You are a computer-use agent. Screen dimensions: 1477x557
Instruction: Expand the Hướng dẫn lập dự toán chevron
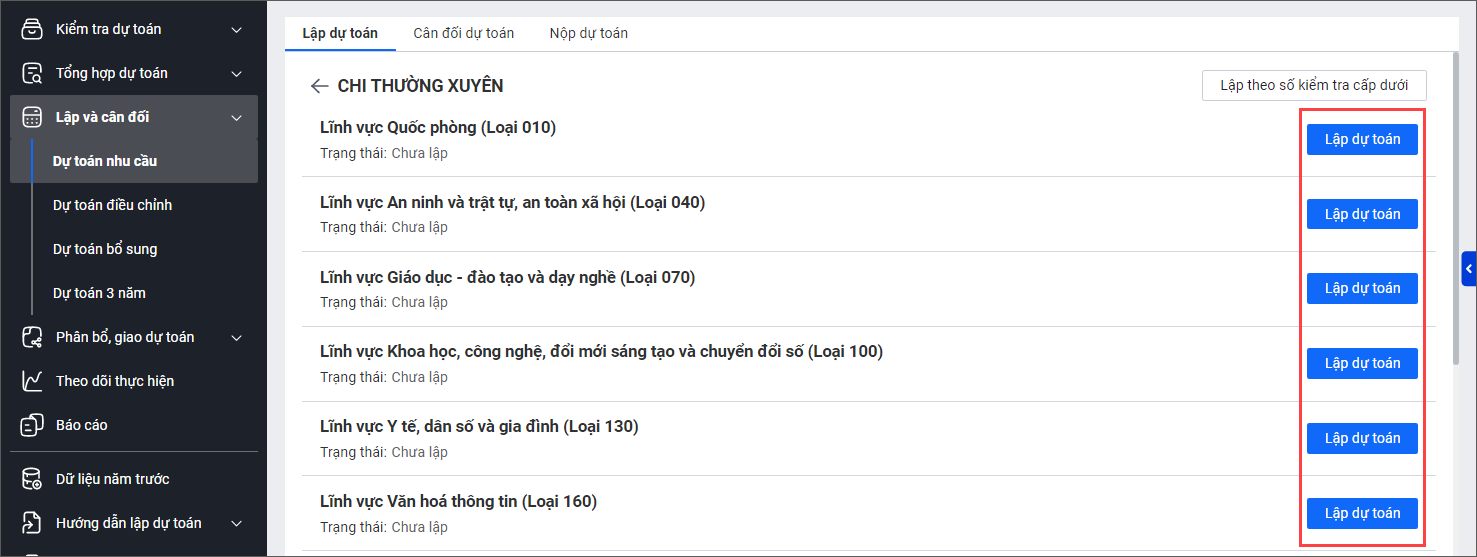[237, 523]
